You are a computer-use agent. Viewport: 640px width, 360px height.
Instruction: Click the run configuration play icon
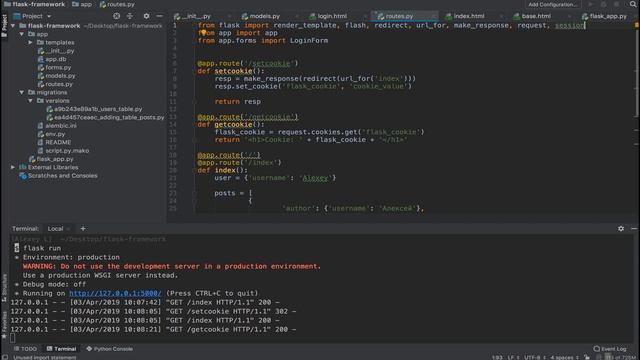[x=590, y=4]
